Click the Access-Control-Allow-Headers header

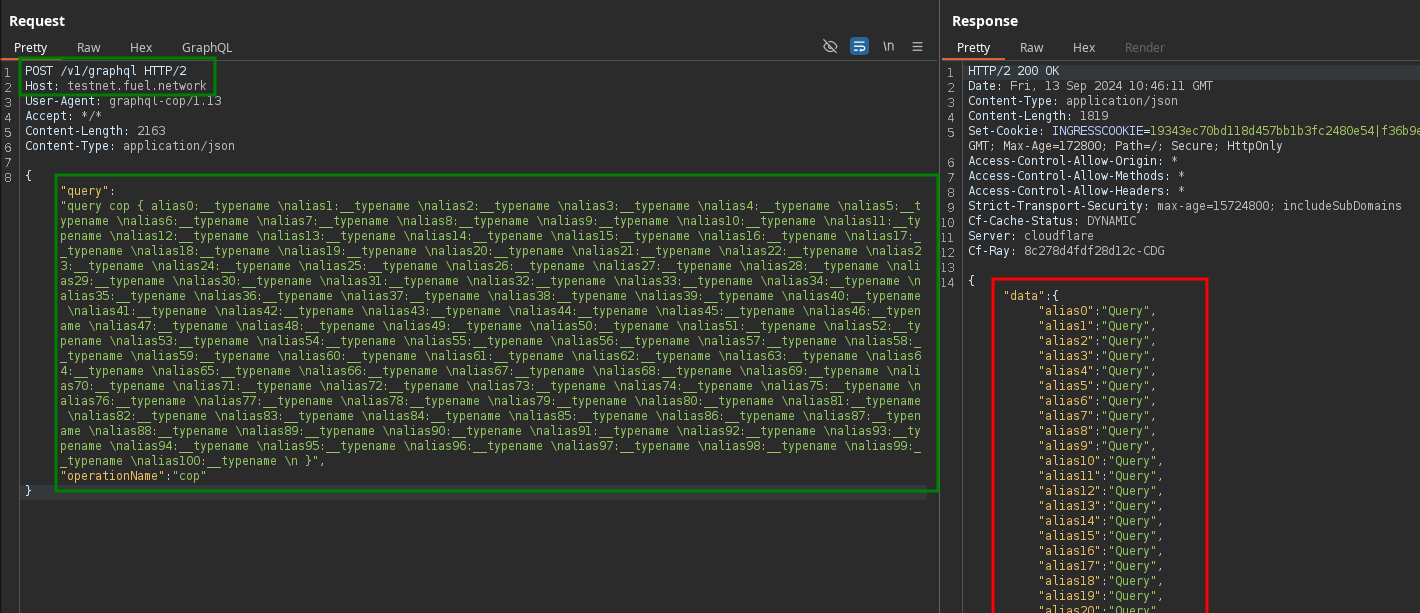(1077, 191)
